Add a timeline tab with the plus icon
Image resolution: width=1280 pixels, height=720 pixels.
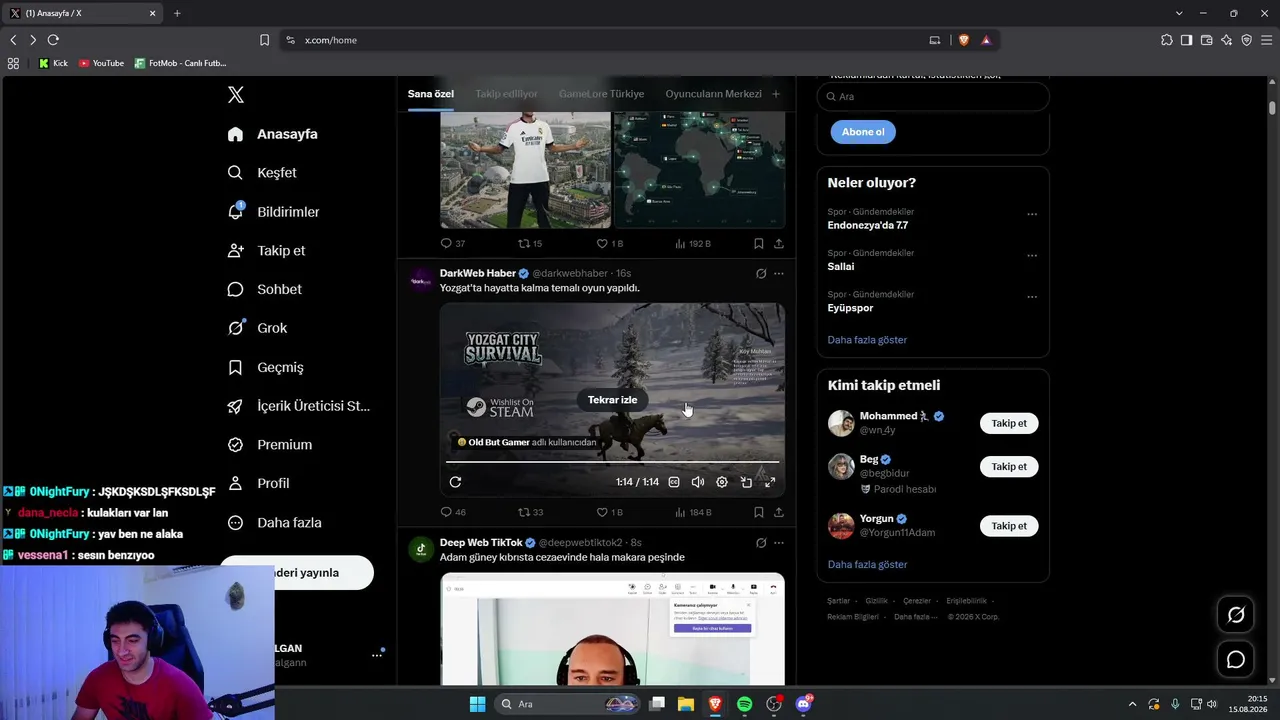click(775, 94)
